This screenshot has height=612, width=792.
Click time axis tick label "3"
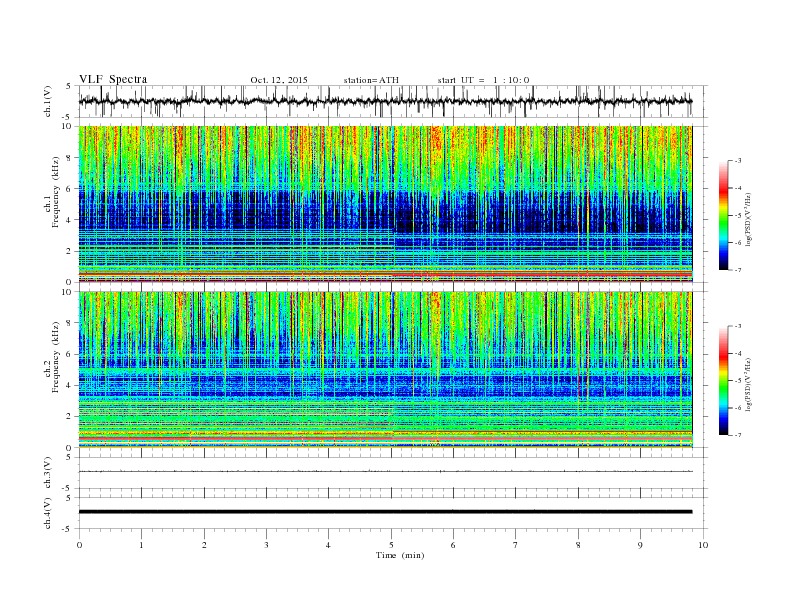coord(266,545)
